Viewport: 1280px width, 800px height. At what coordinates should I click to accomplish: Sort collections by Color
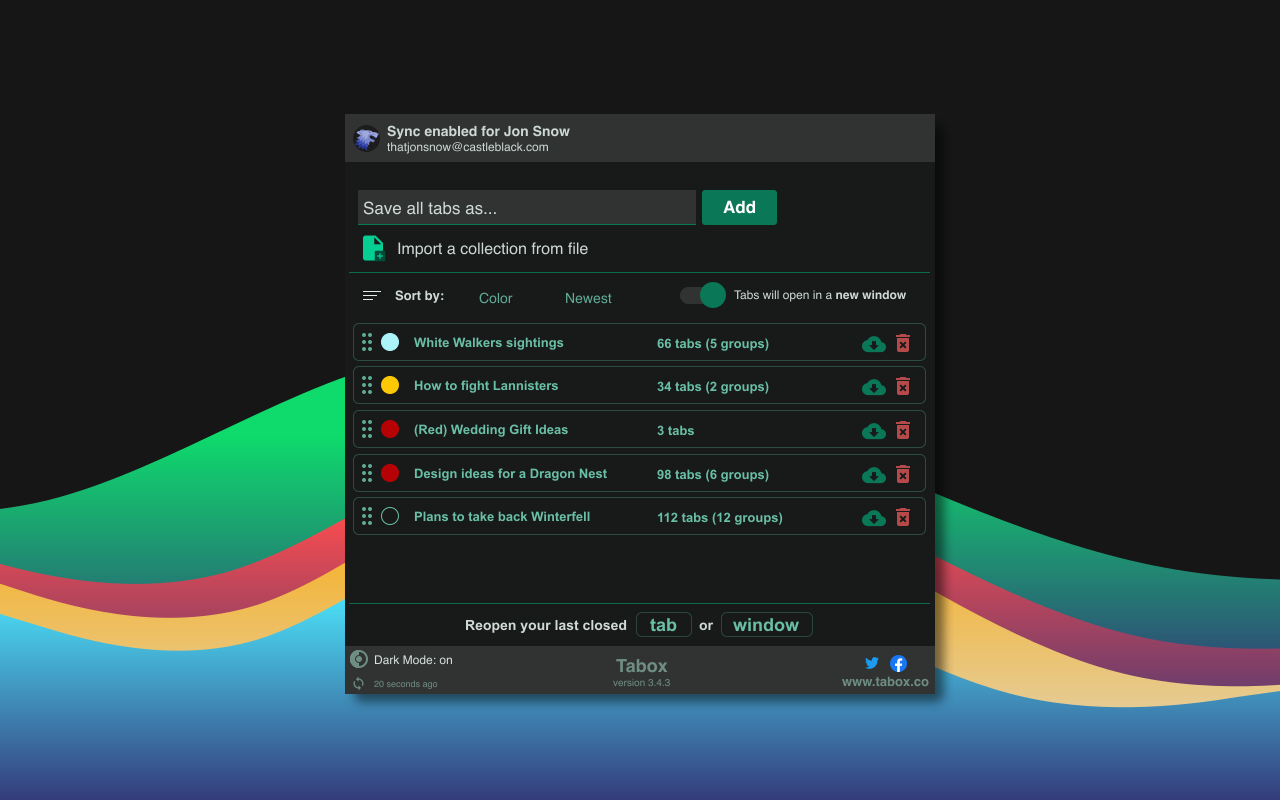pos(495,298)
